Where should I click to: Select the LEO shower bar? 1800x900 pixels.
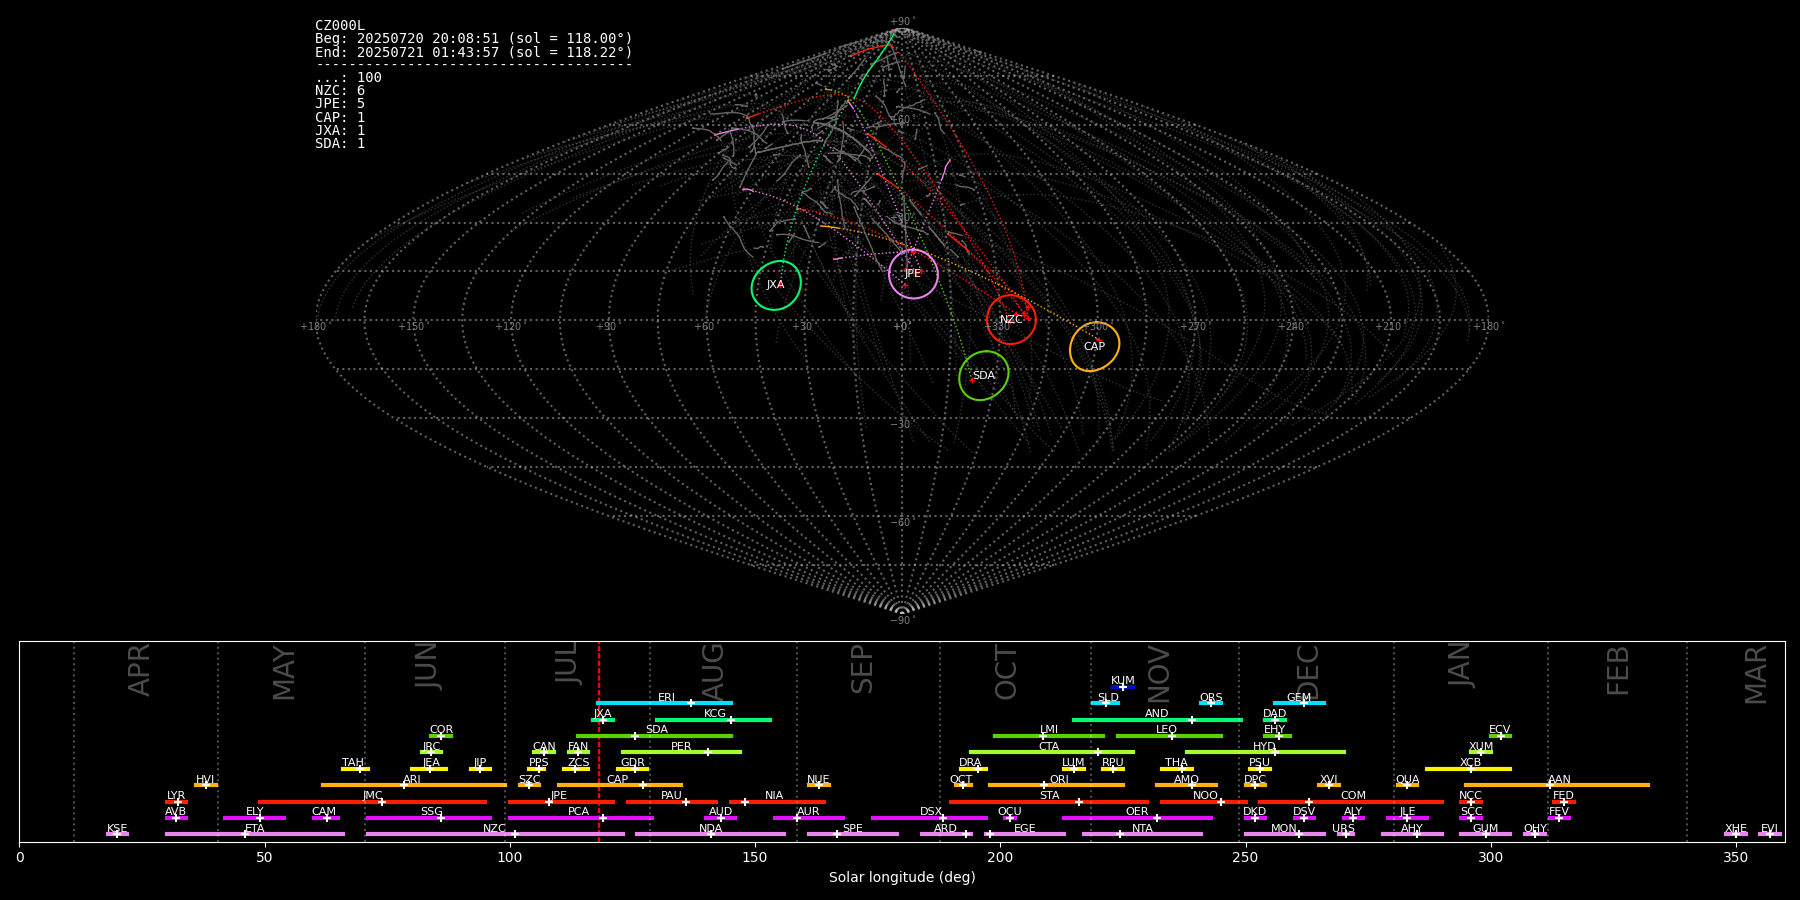point(1169,736)
